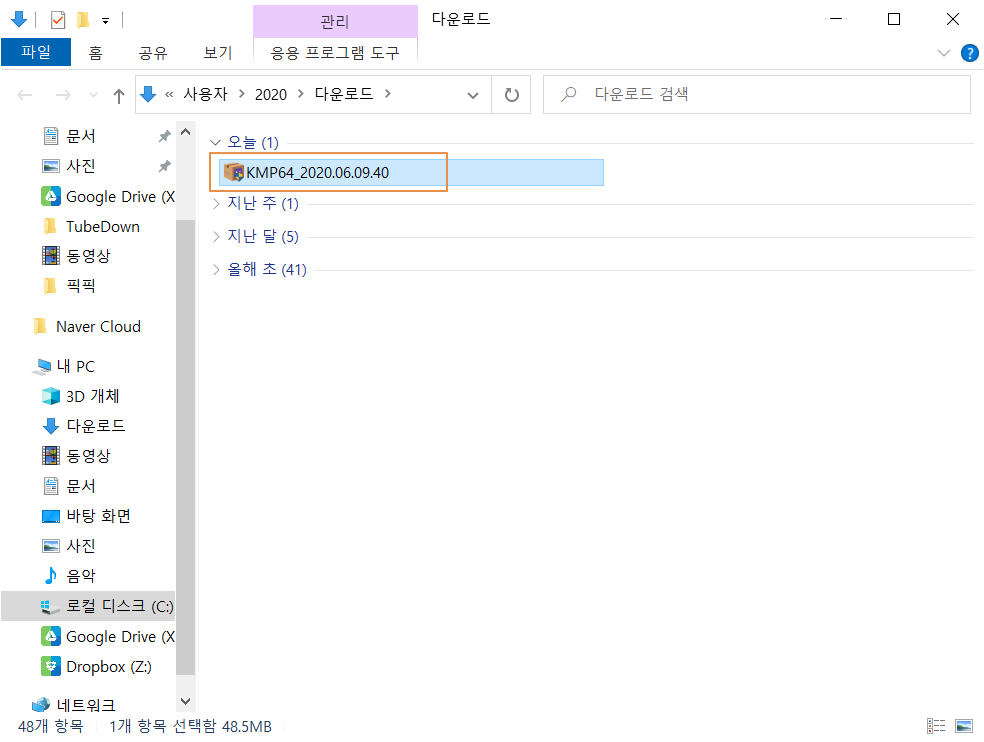Click the pin icon beside 문서
The image size is (984, 742).
164,136
